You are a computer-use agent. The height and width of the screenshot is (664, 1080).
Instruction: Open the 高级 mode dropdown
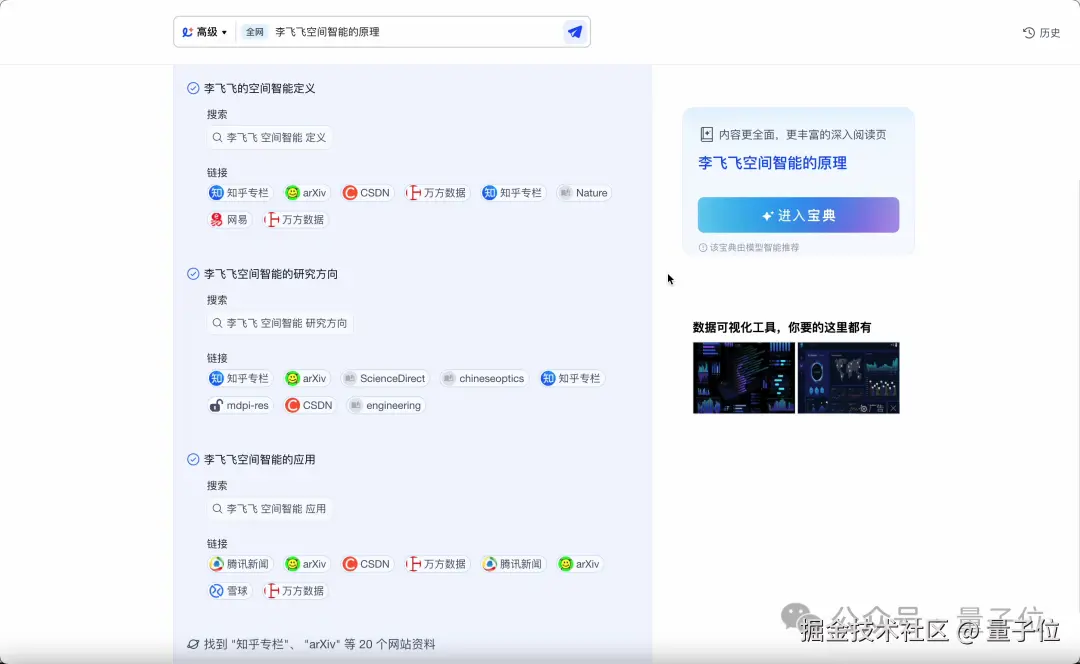tap(205, 32)
